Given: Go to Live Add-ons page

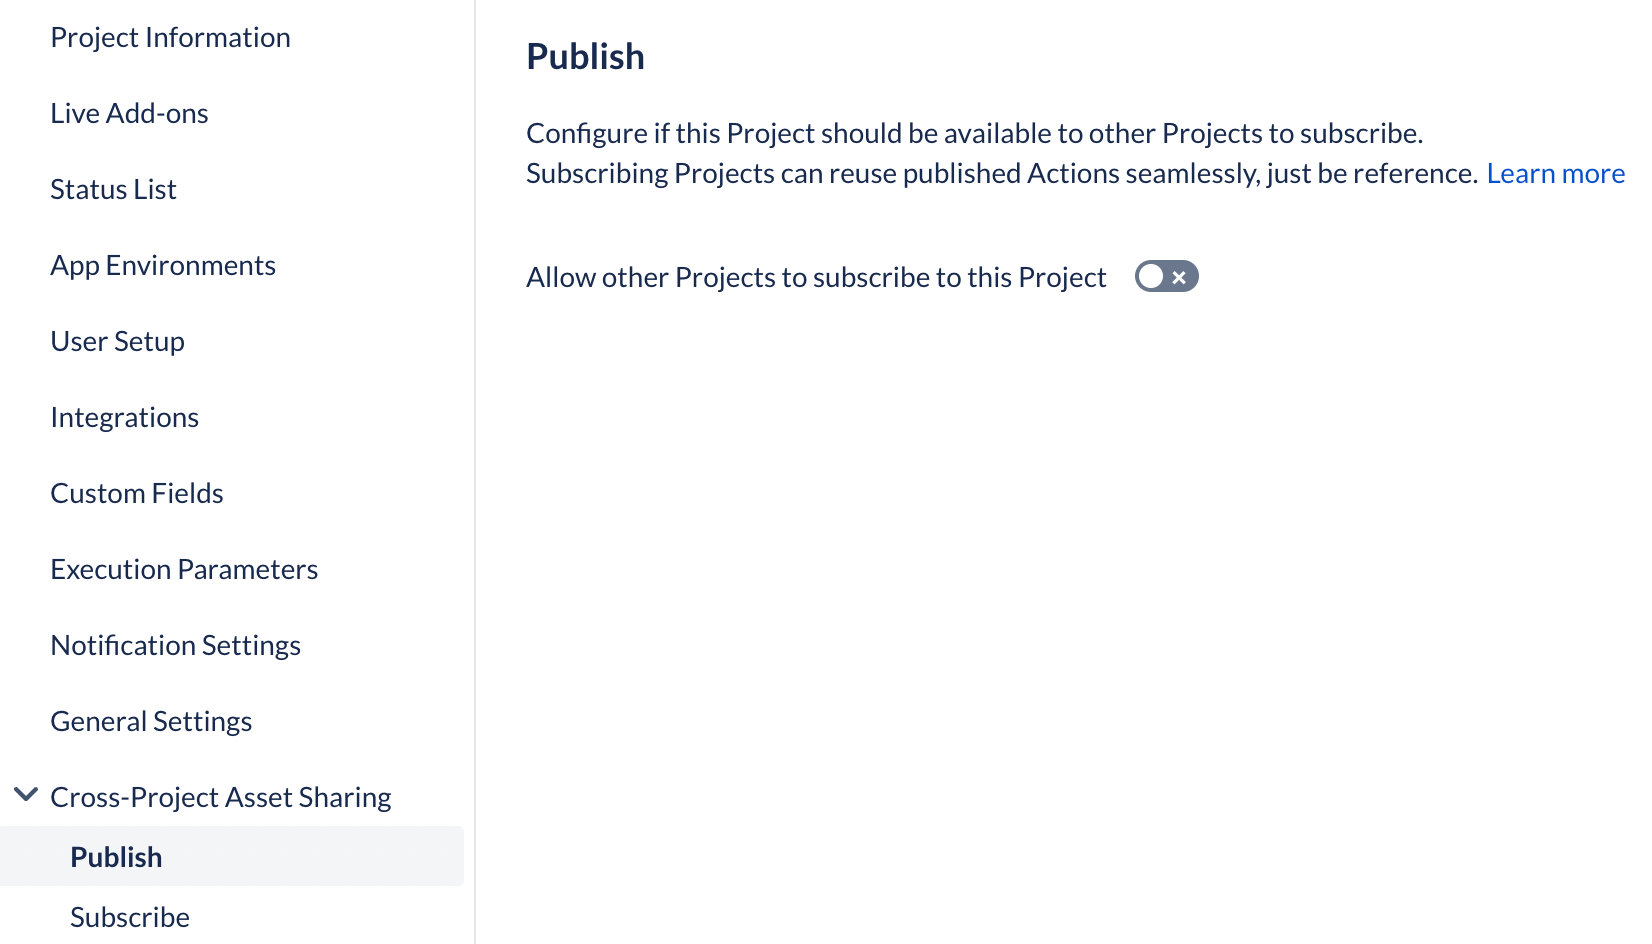Looking at the screenshot, I should click(129, 114).
